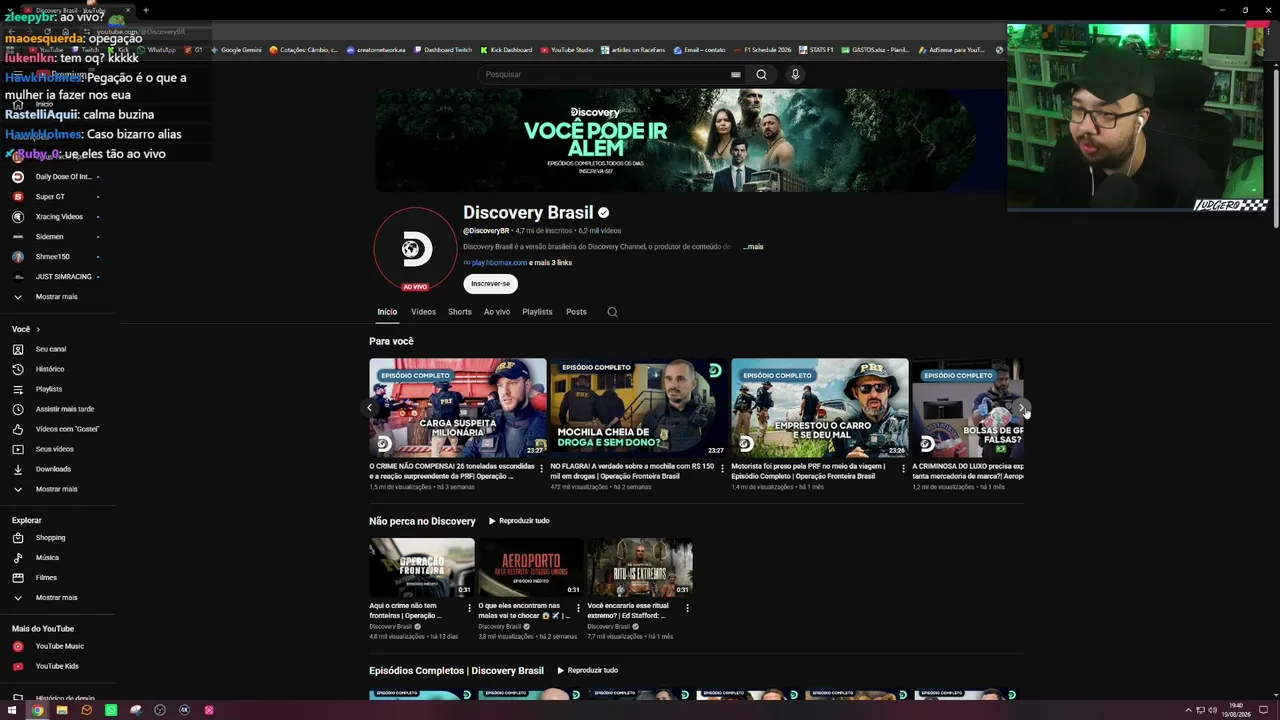Image resolution: width=1280 pixels, height=720 pixels.
Task: Open YouTube Music from sidebar
Action: (x=59, y=646)
